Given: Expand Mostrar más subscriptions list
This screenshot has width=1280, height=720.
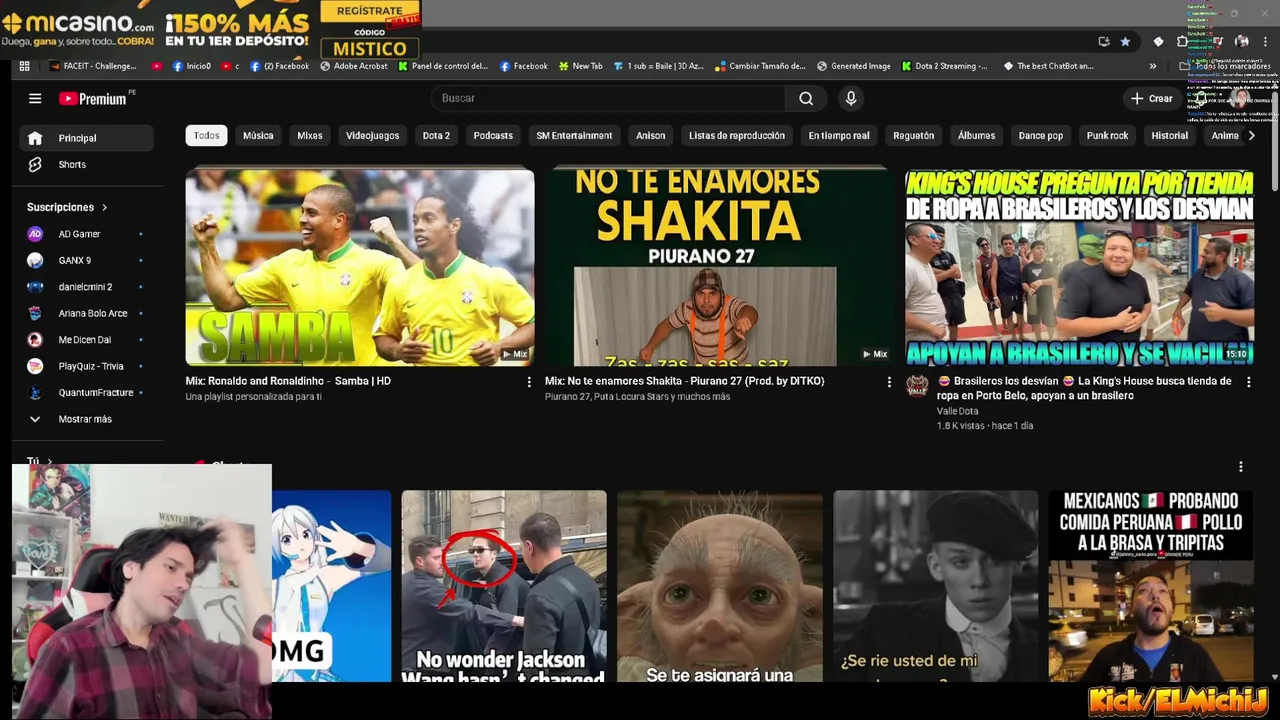Looking at the screenshot, I should (86, 419).
